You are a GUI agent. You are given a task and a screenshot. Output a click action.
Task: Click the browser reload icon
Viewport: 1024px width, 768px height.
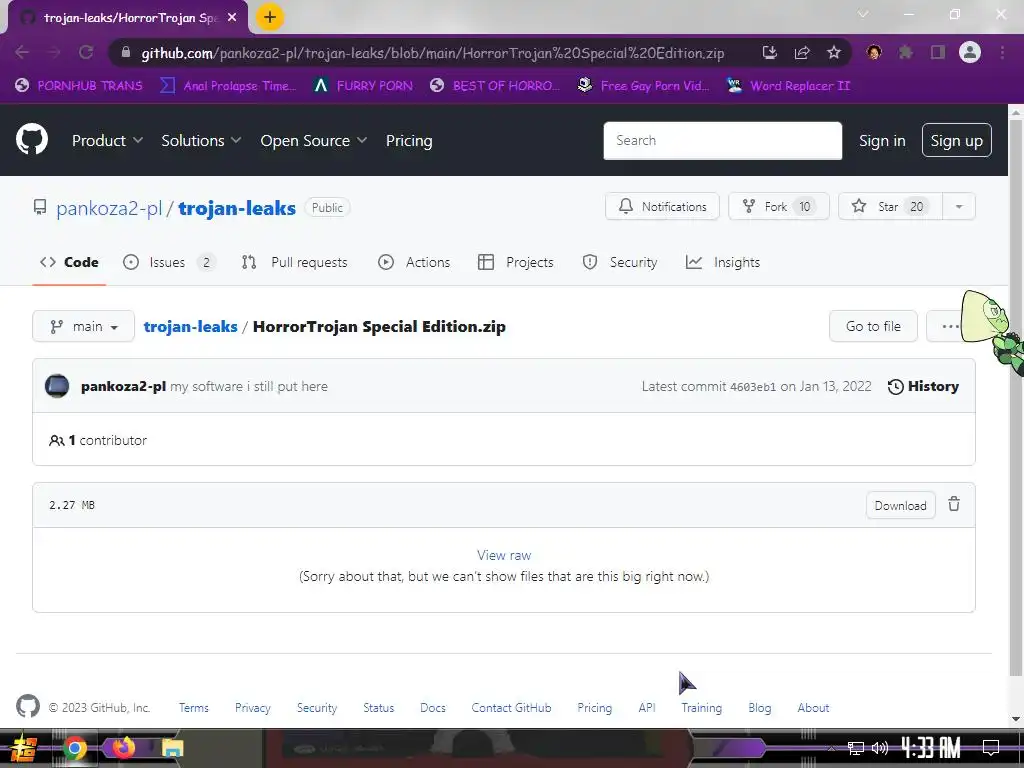[x=86, y=52]
